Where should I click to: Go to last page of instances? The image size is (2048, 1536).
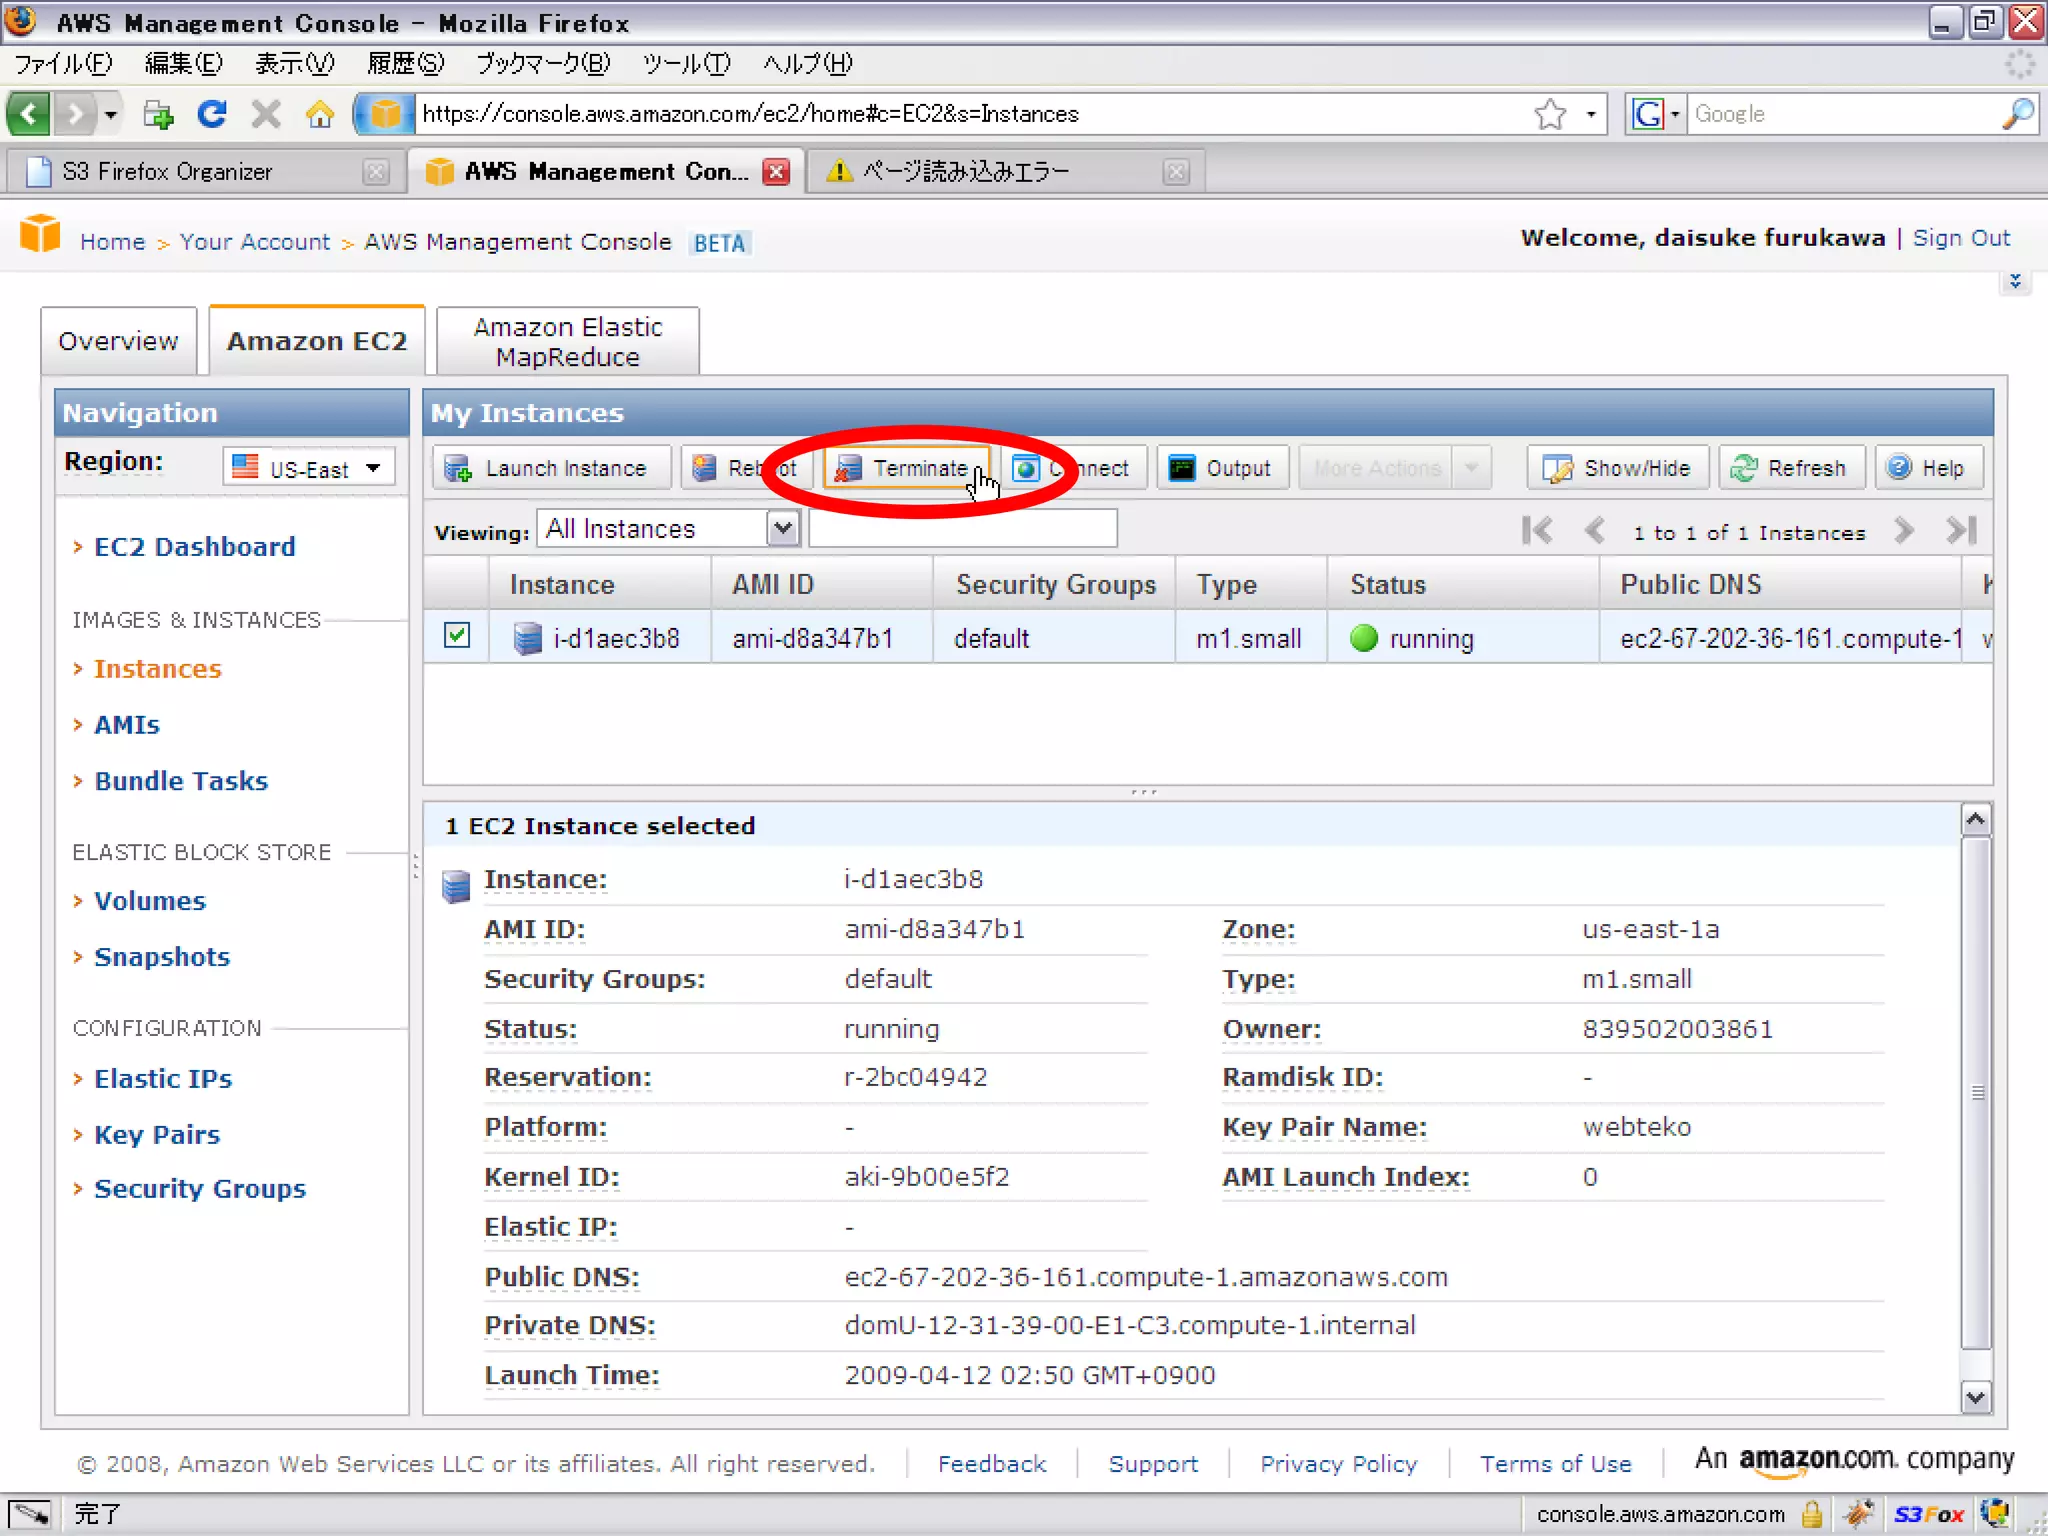pos(1961,530)
